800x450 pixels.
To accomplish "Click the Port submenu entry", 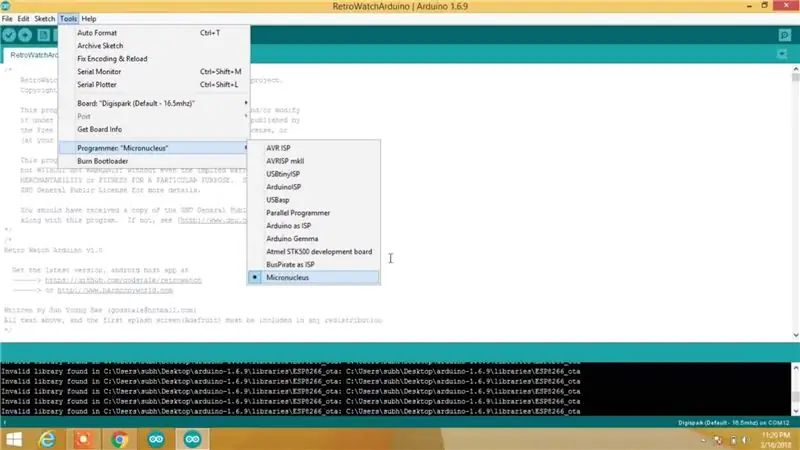I will tap(154, 116).
